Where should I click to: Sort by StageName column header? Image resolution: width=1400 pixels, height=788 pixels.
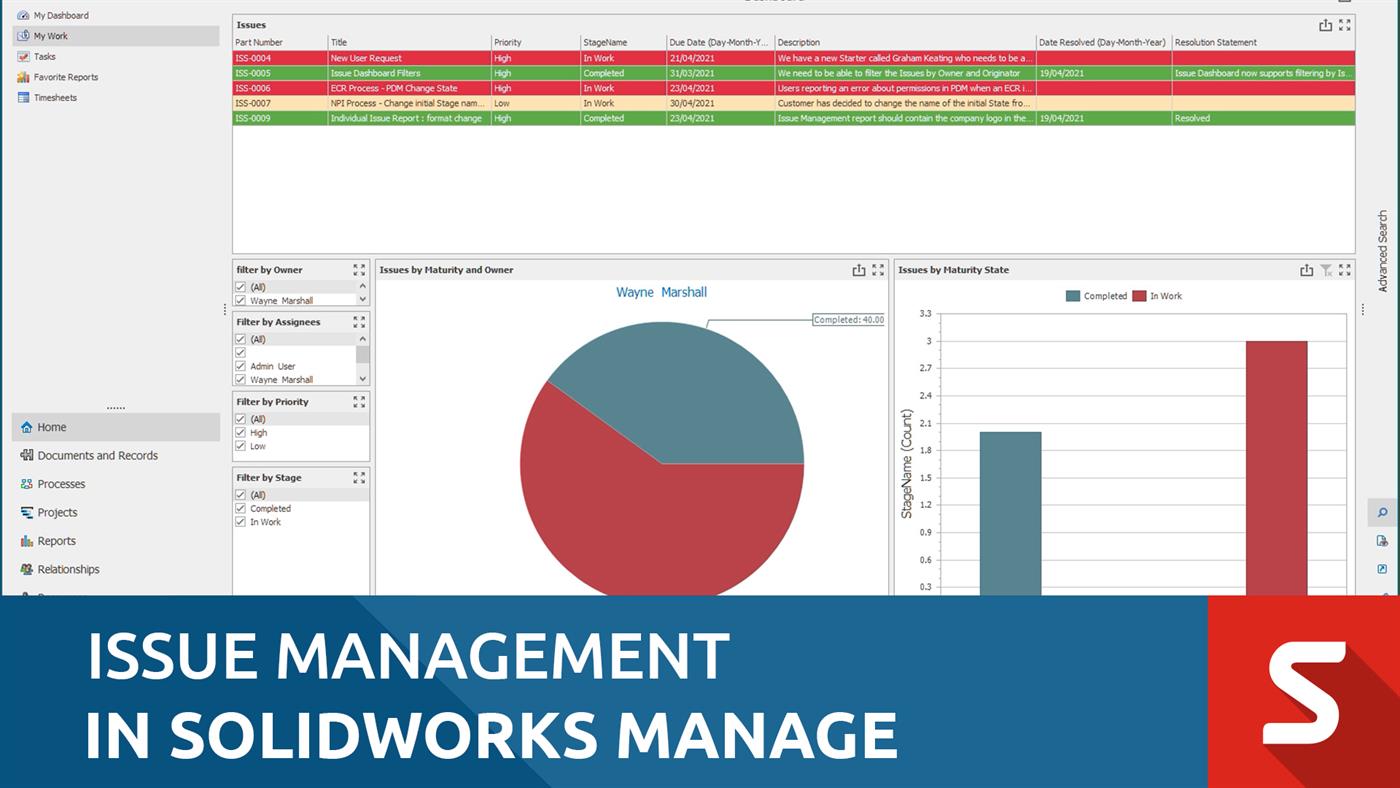click(x=624, y=42)
